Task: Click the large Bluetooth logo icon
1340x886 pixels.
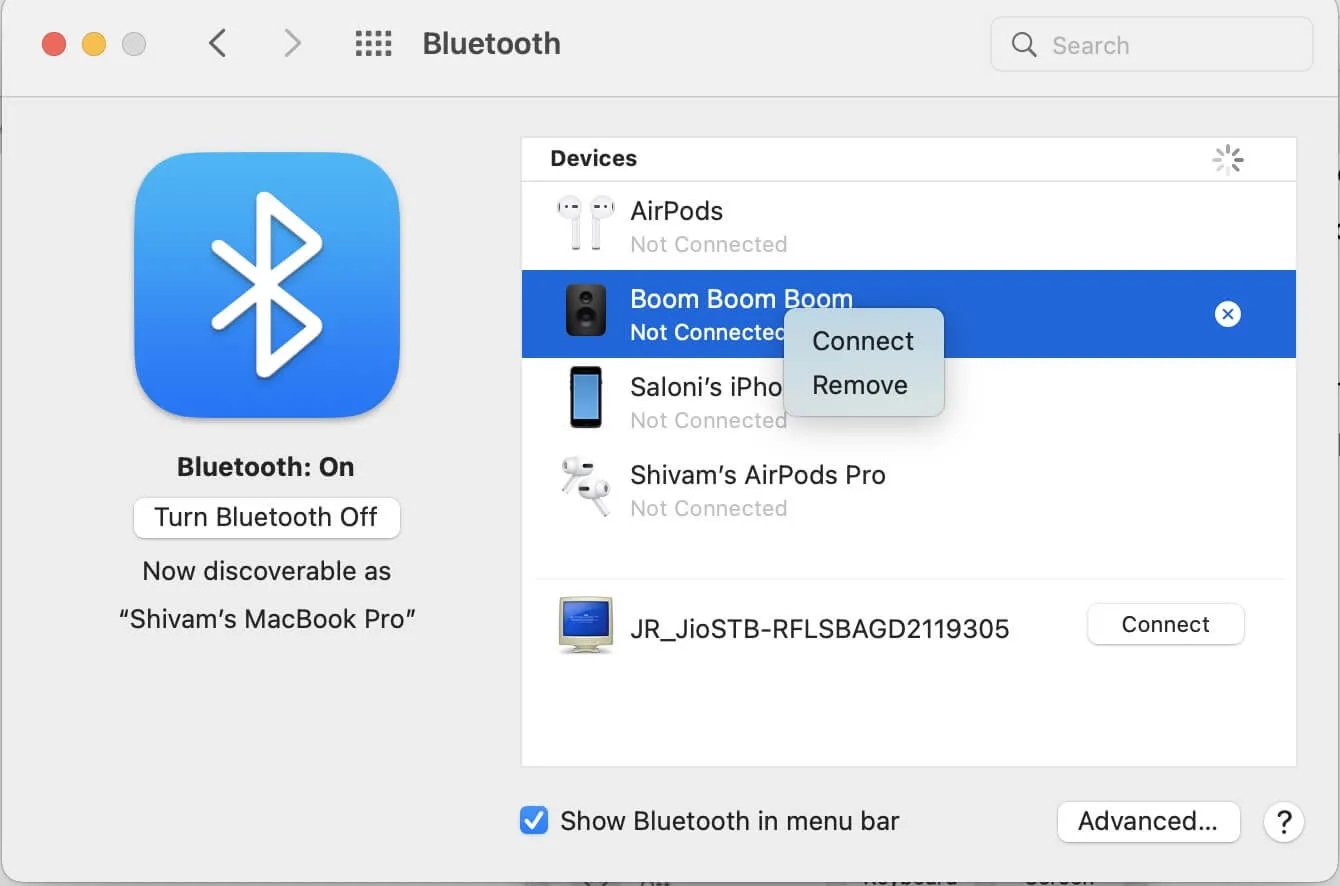Action: pos(267,285)
